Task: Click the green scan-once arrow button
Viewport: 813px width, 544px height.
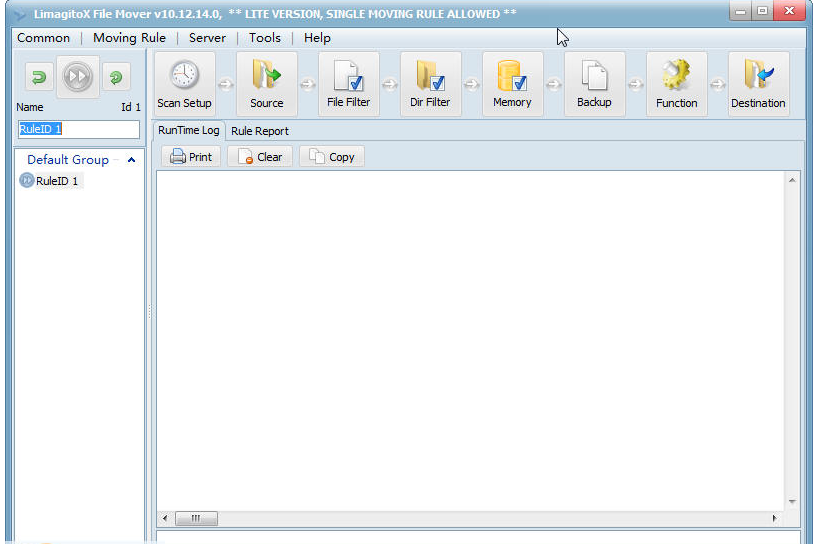Action: (39, 77)
